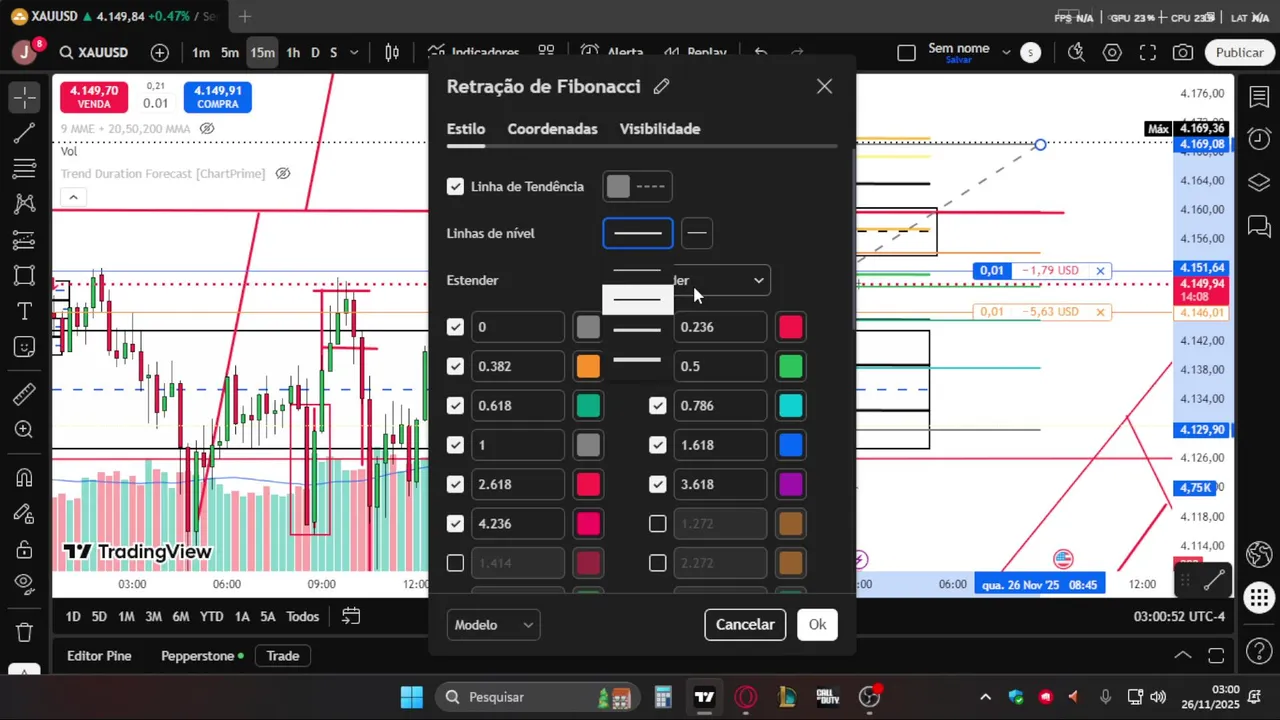Open the Fibonacci tools group in sidebar
The height and width of the screenshot is (720, 1280).
tap(25, 168)
